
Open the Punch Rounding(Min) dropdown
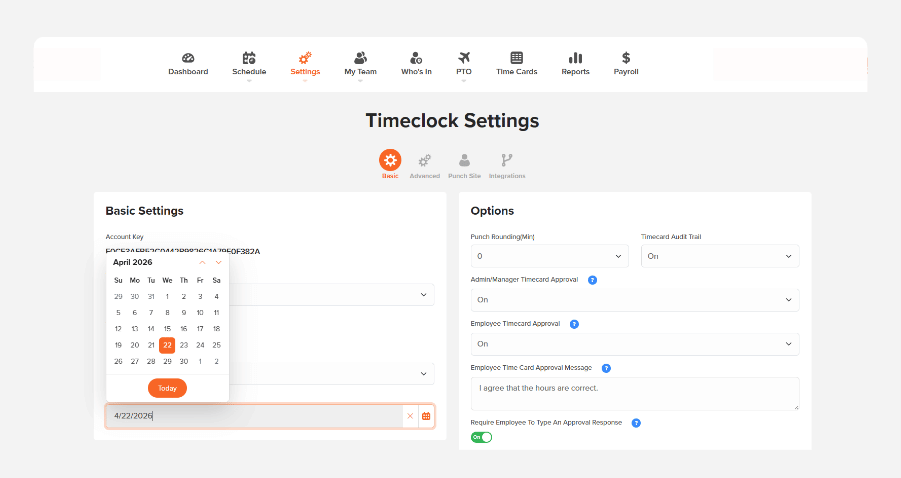click(x=549, y=256)
